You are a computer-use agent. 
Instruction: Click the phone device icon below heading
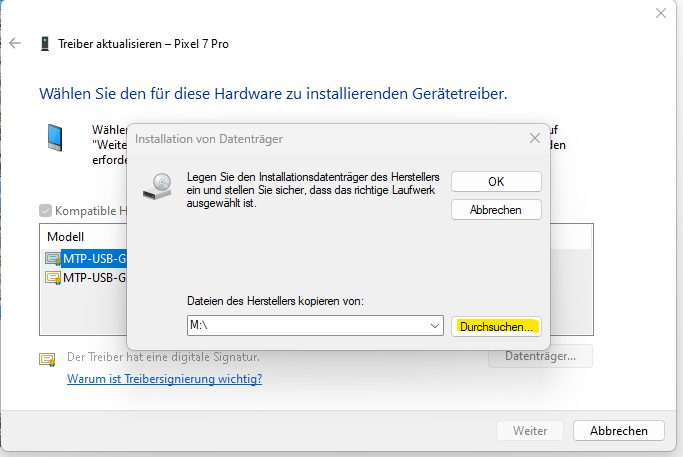click(55, 137)
